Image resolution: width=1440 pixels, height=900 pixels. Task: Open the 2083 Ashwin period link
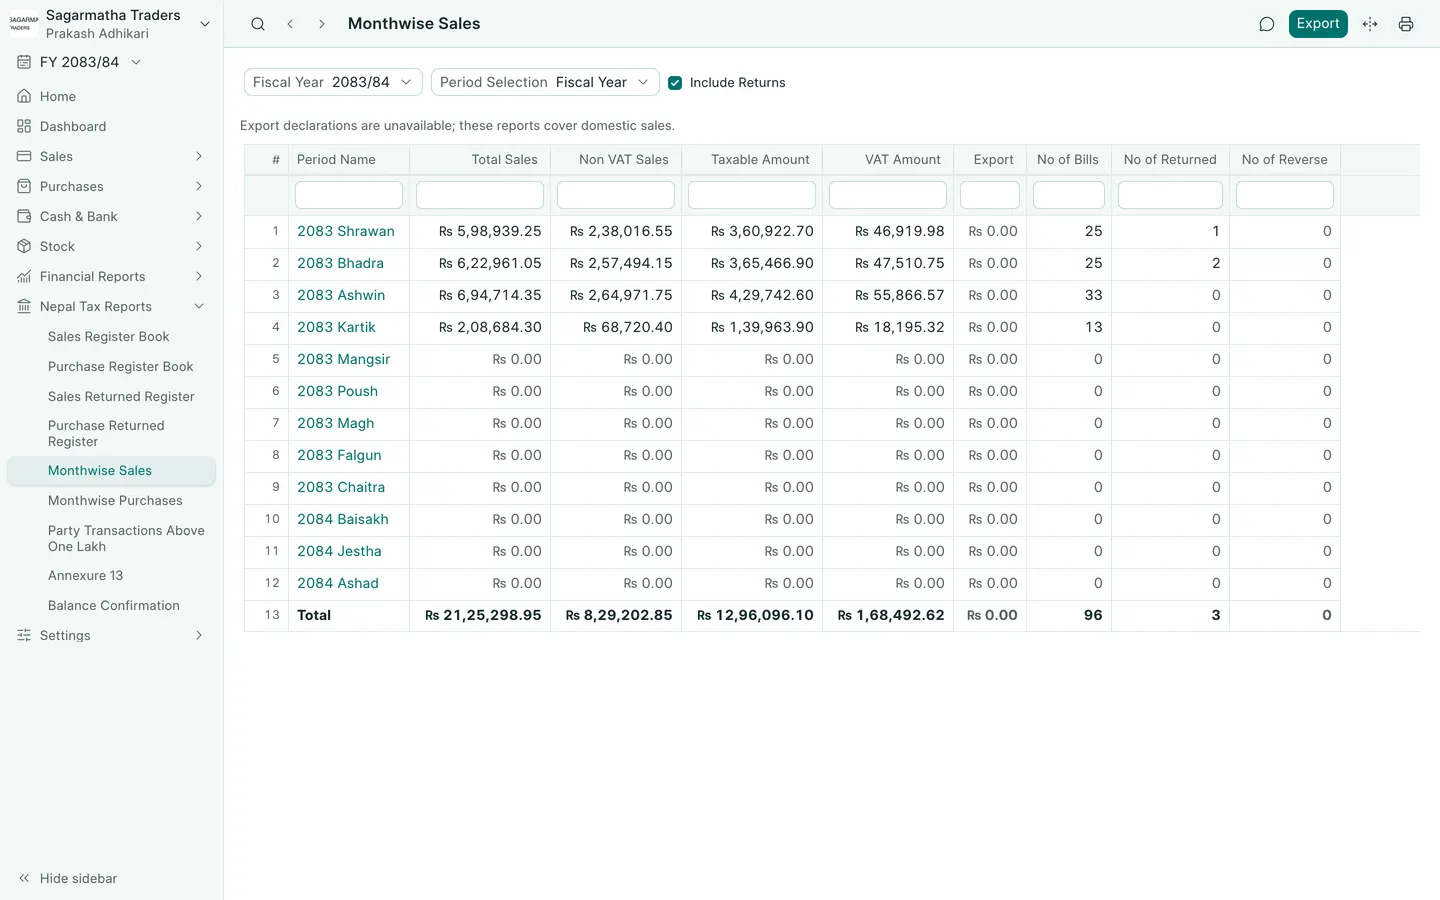pos(341,295)
